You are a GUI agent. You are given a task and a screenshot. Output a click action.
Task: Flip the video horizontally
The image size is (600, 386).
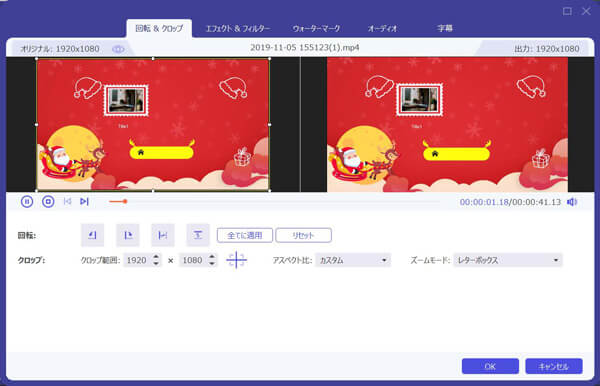pos(163,235)
